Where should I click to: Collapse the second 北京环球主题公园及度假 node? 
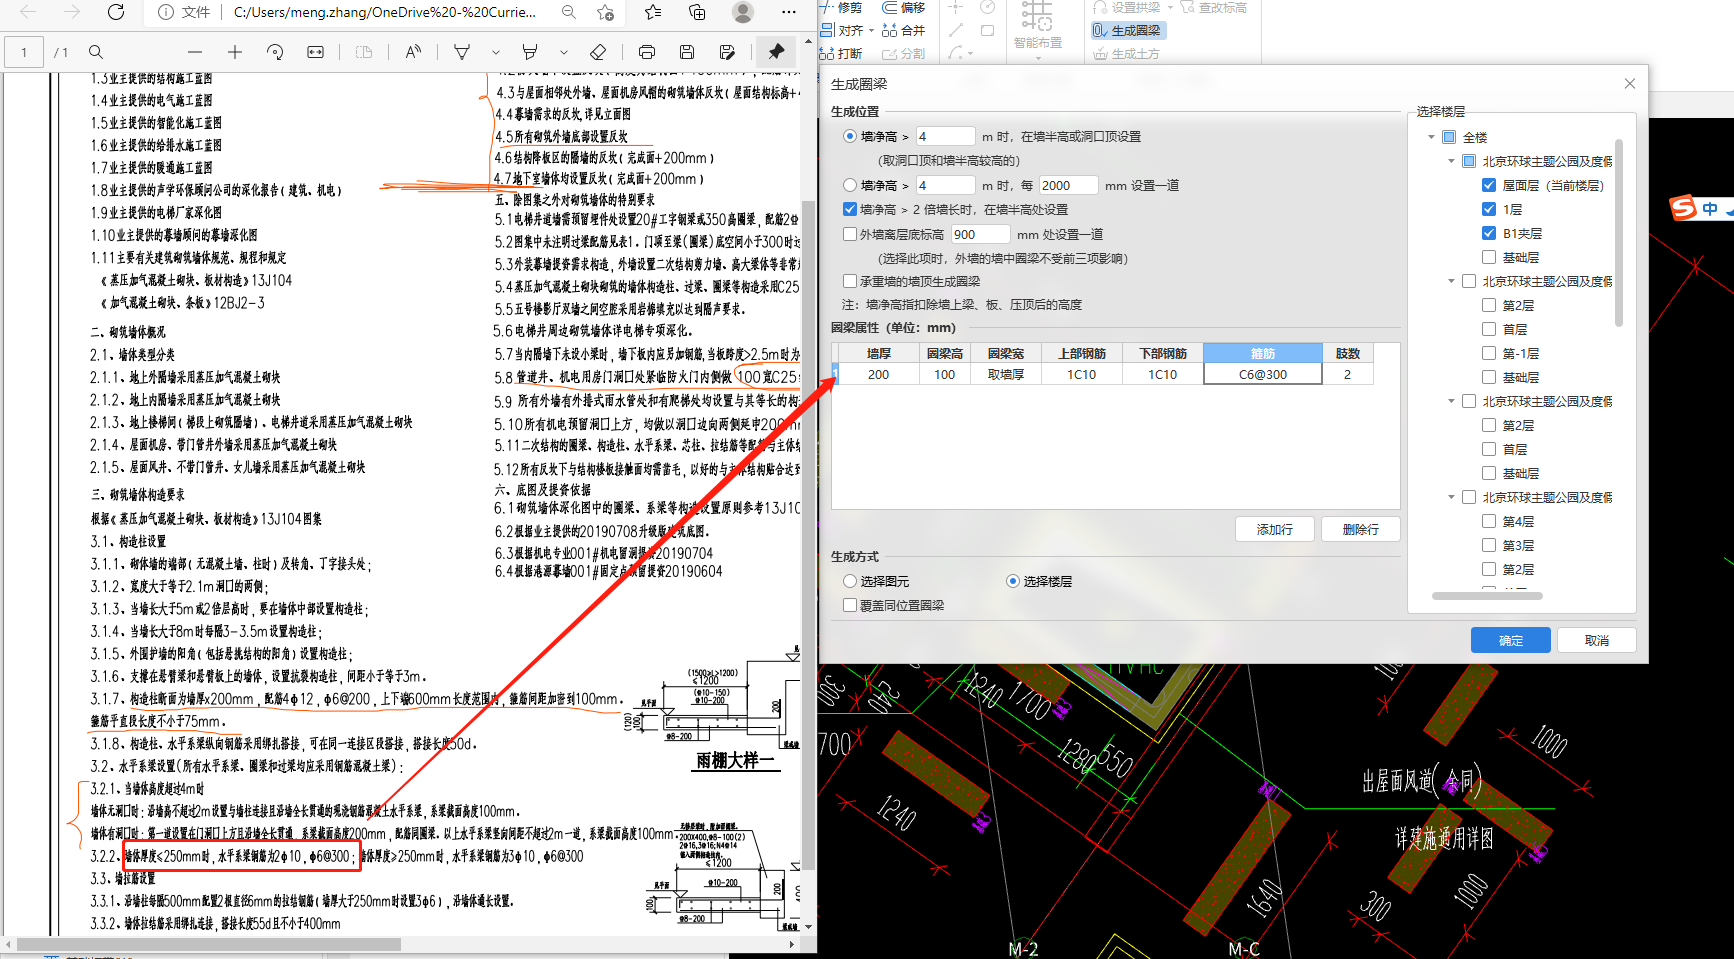pos(1451,281)
